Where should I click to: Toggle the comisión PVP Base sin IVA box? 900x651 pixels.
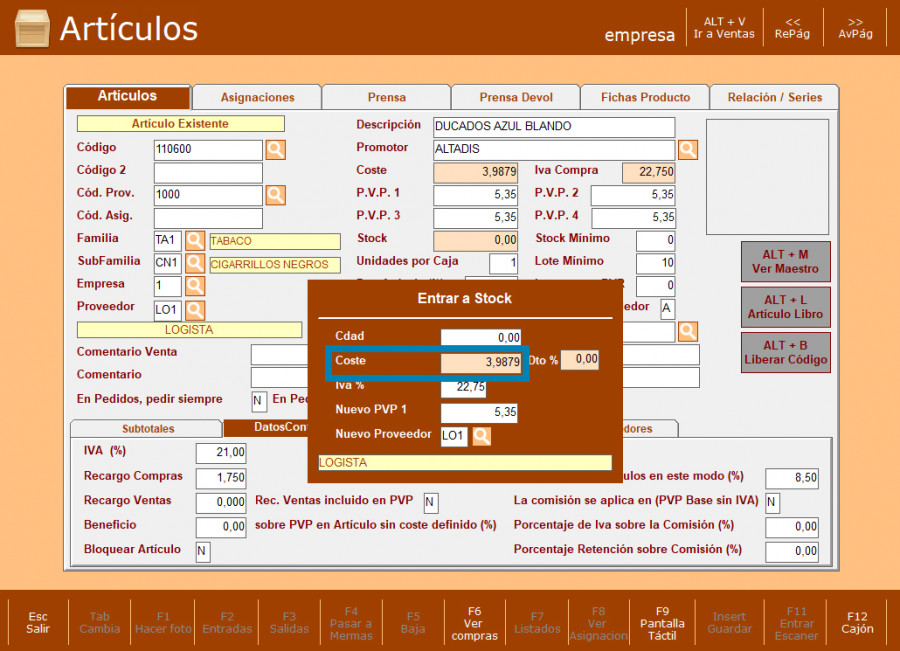[772, 502]
